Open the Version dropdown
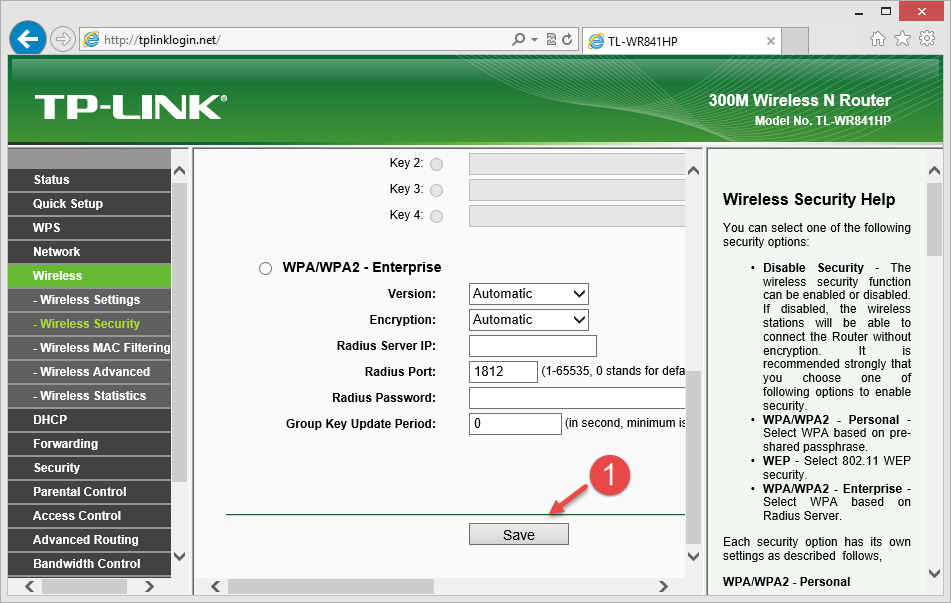 [x=529, y=294]
